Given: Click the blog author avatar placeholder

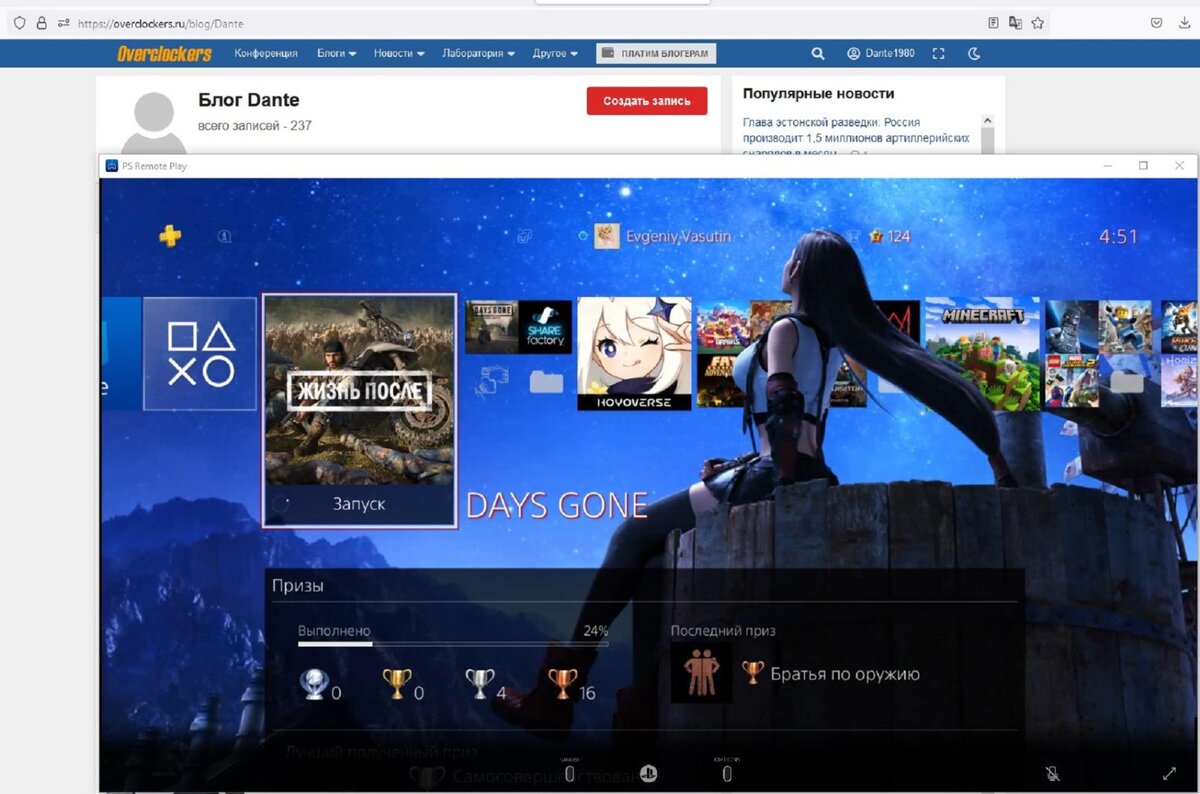Looking at the screenshot, I should pos(153,122).
